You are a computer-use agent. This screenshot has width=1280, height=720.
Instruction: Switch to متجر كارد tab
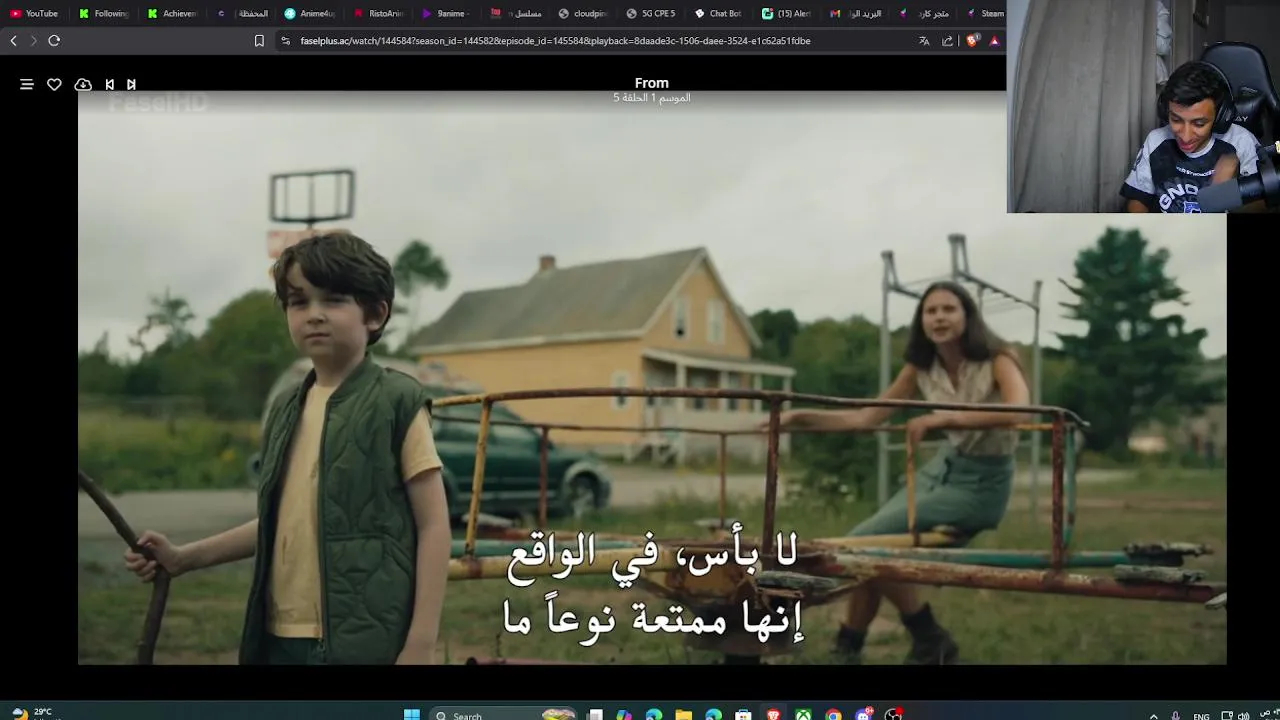[925, 14]
